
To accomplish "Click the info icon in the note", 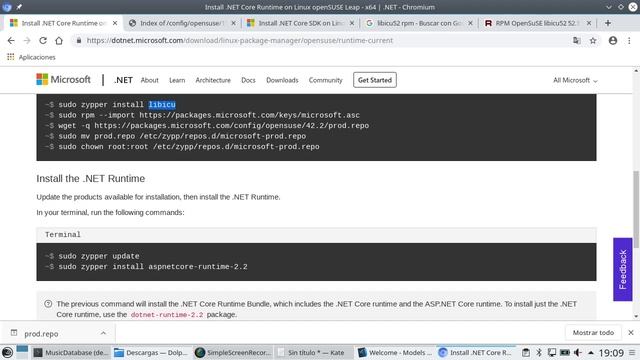I will point(48,304).
